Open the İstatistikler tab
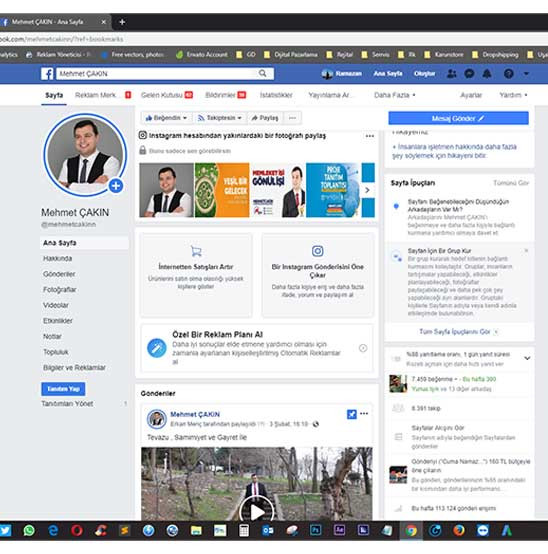Screen dimensions: 548x554 276,95
